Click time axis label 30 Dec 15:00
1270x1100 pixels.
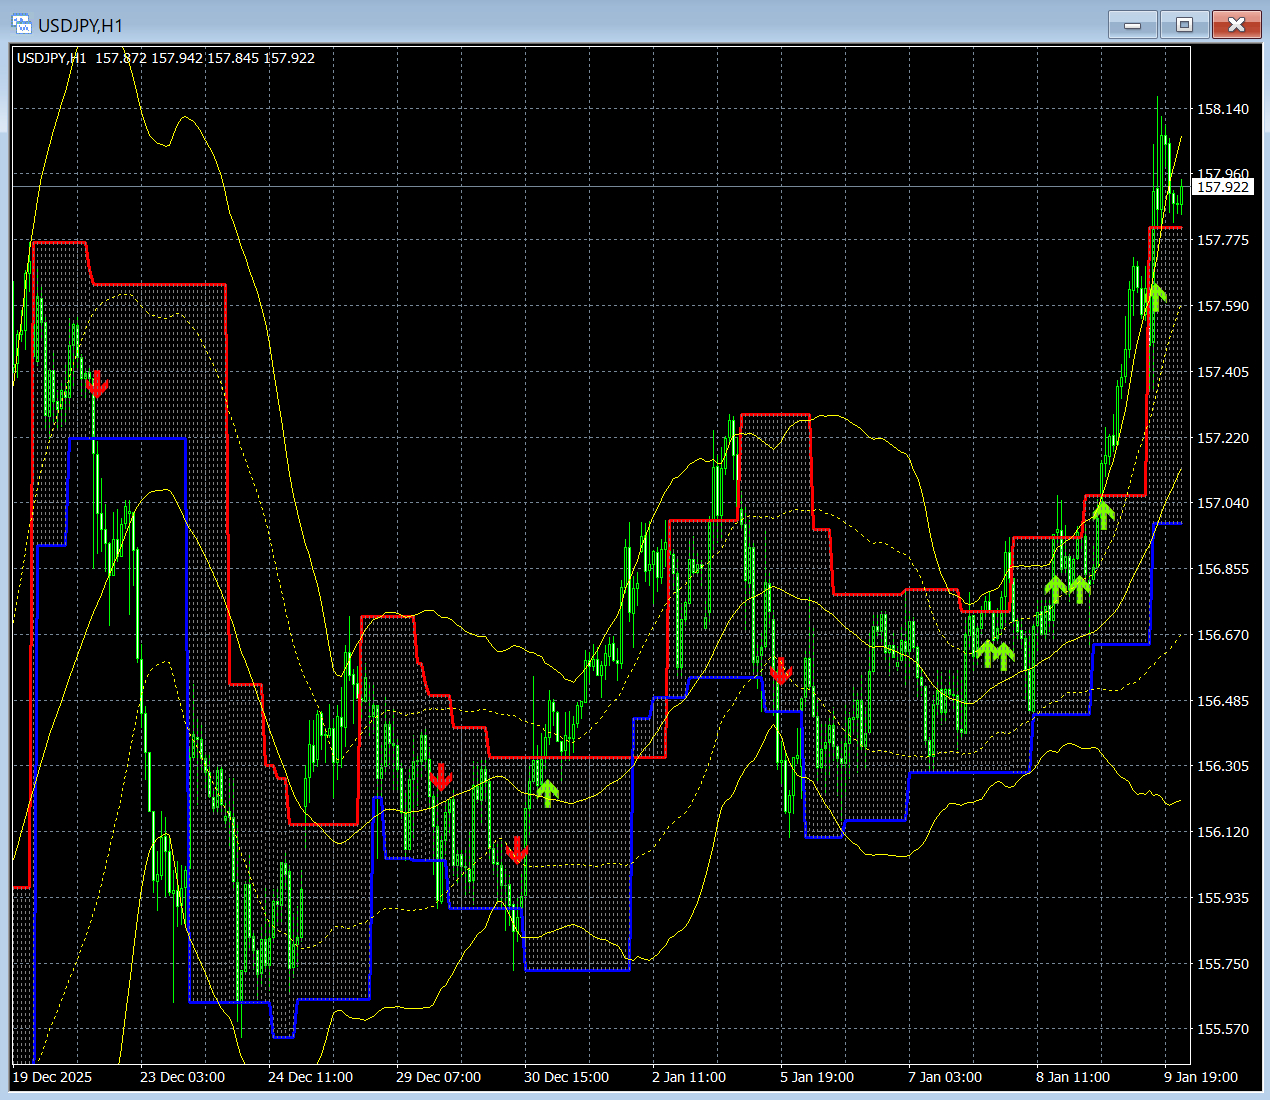[x=566, y=1077]
